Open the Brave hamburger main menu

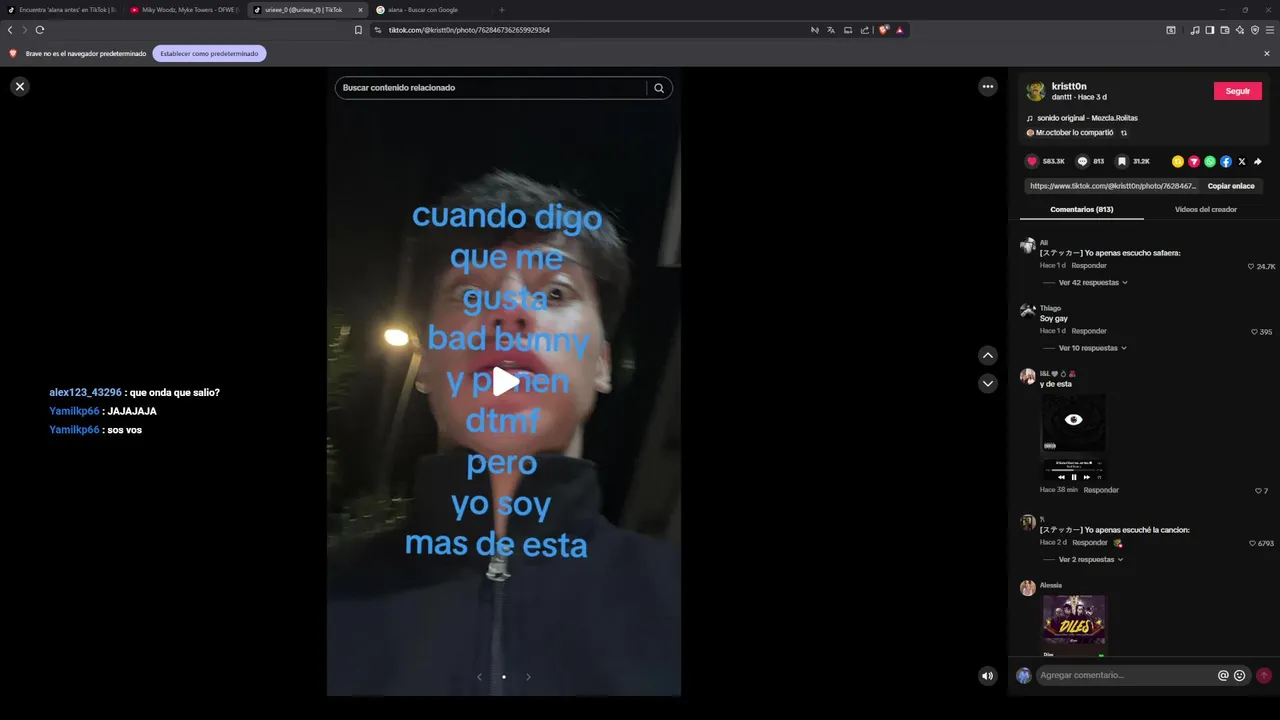click(1270, 30)
